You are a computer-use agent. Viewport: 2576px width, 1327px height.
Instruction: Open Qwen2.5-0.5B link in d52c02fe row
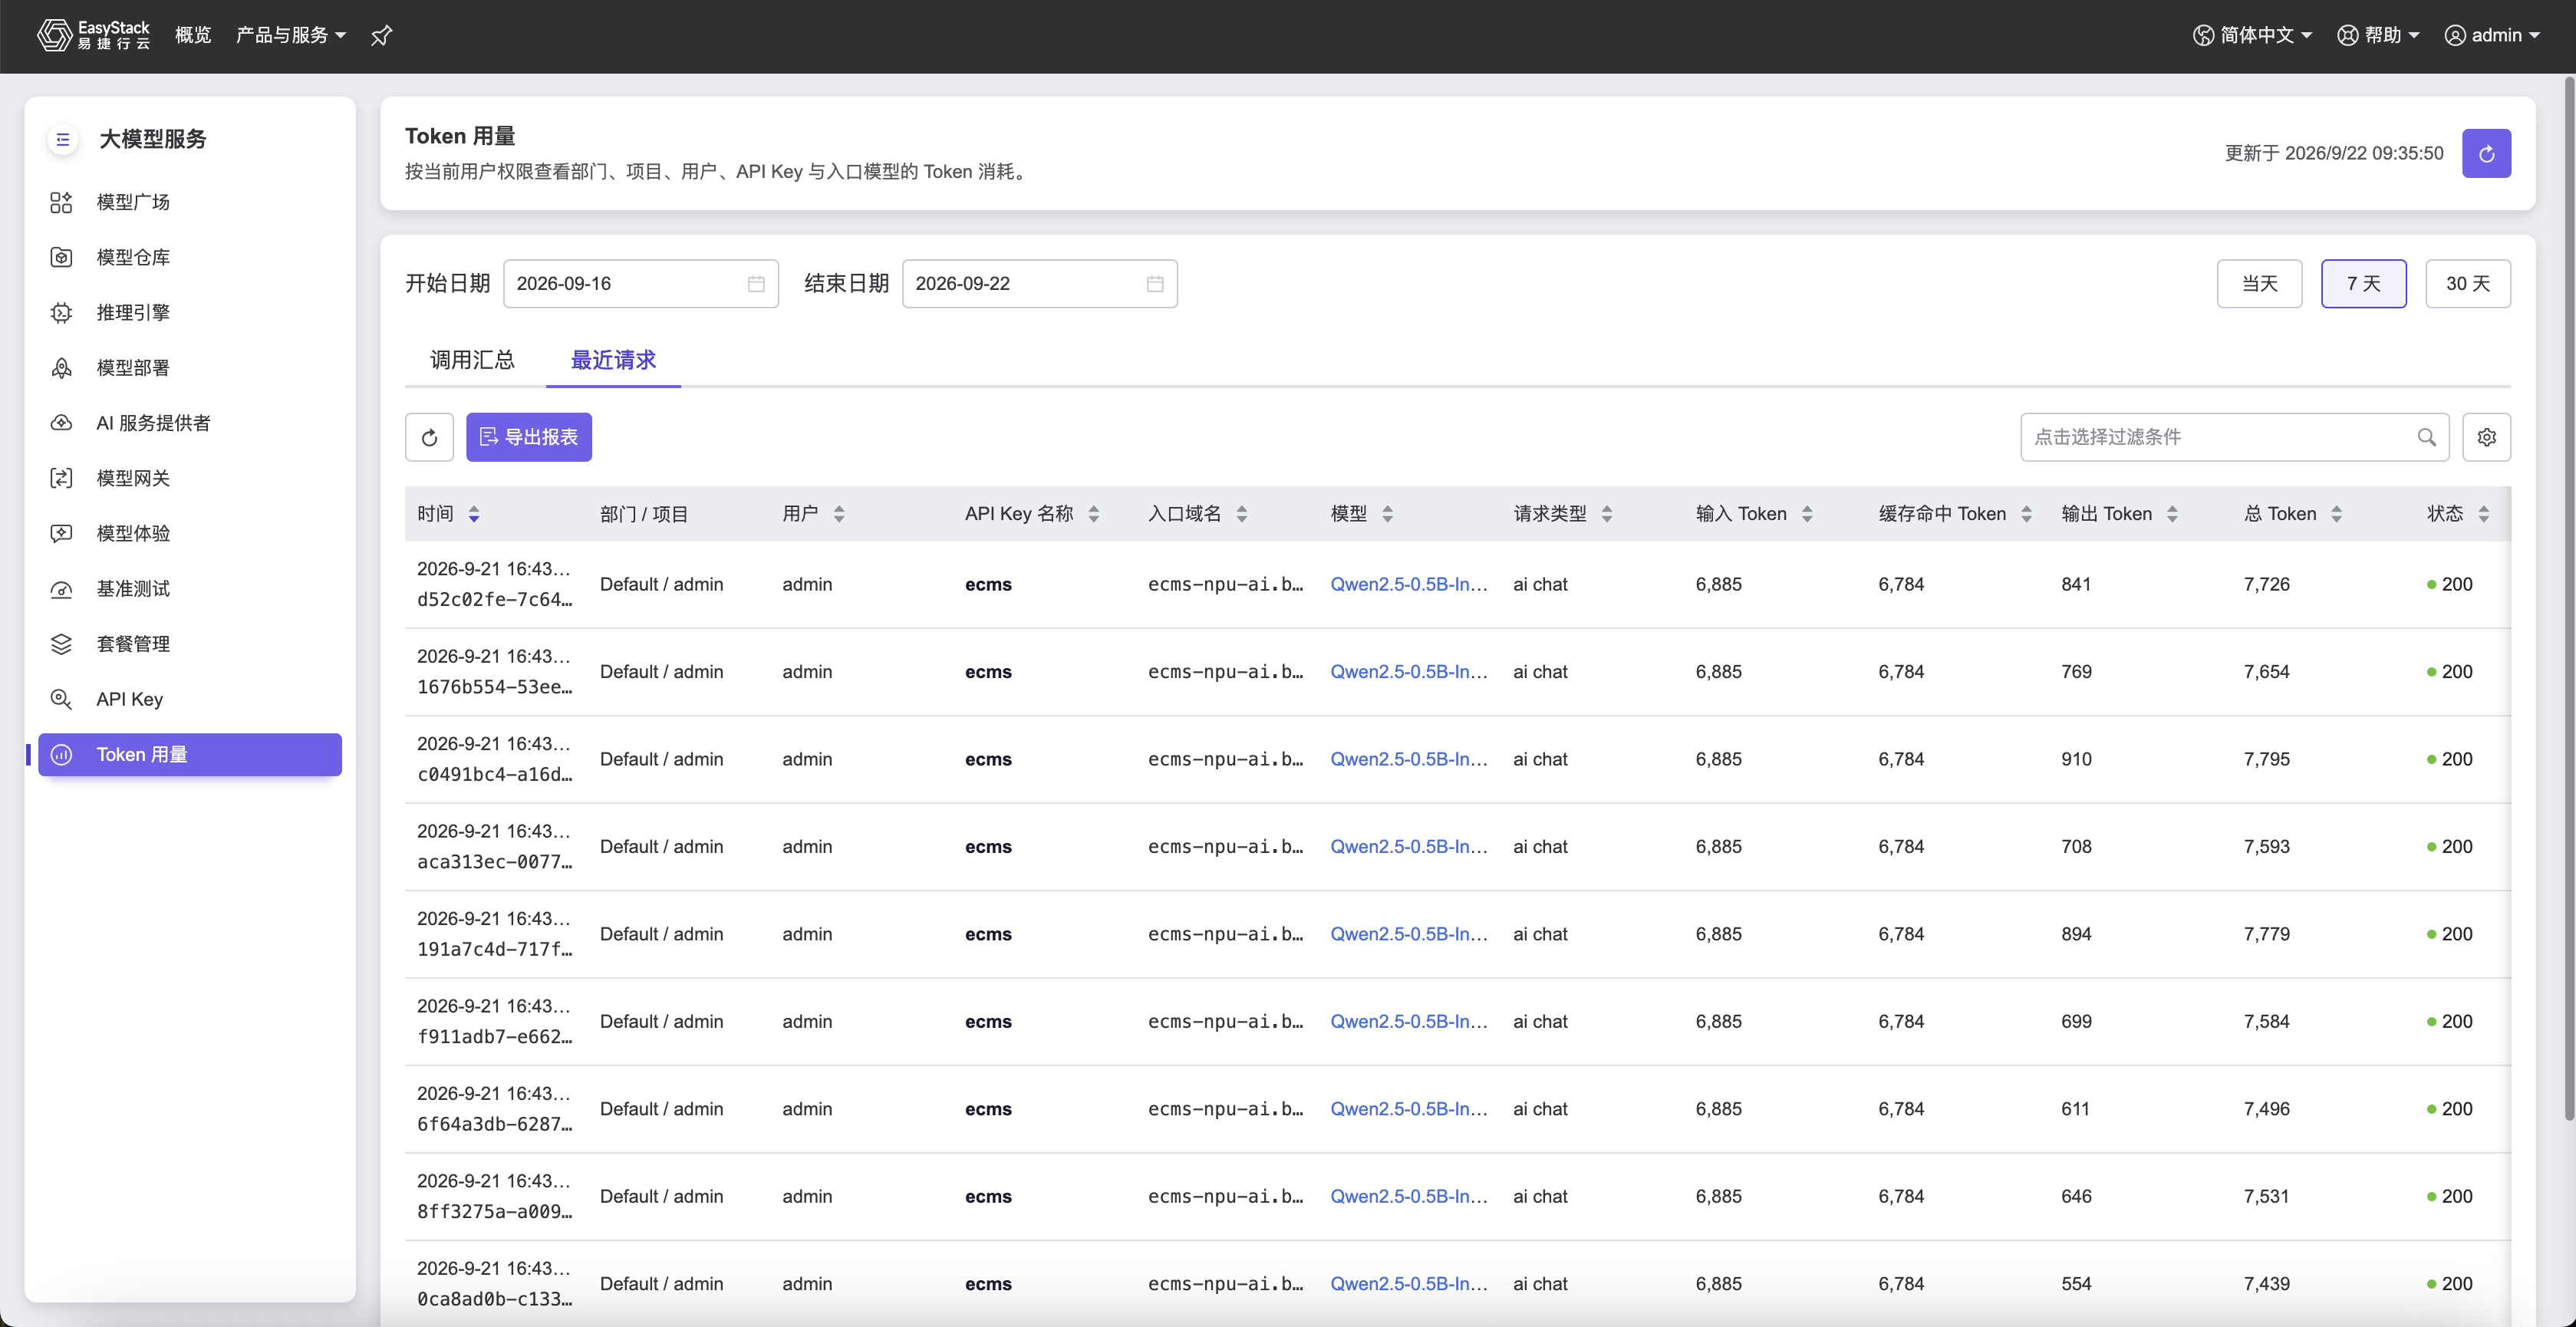tap(1408, 585)
